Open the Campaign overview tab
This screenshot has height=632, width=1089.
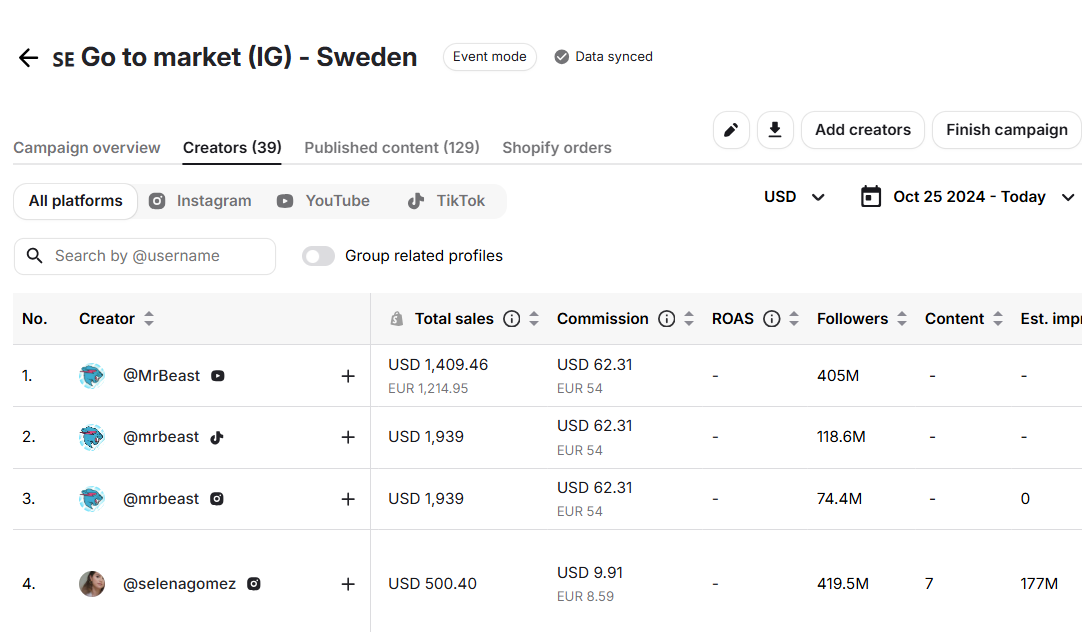pos(87,148)
